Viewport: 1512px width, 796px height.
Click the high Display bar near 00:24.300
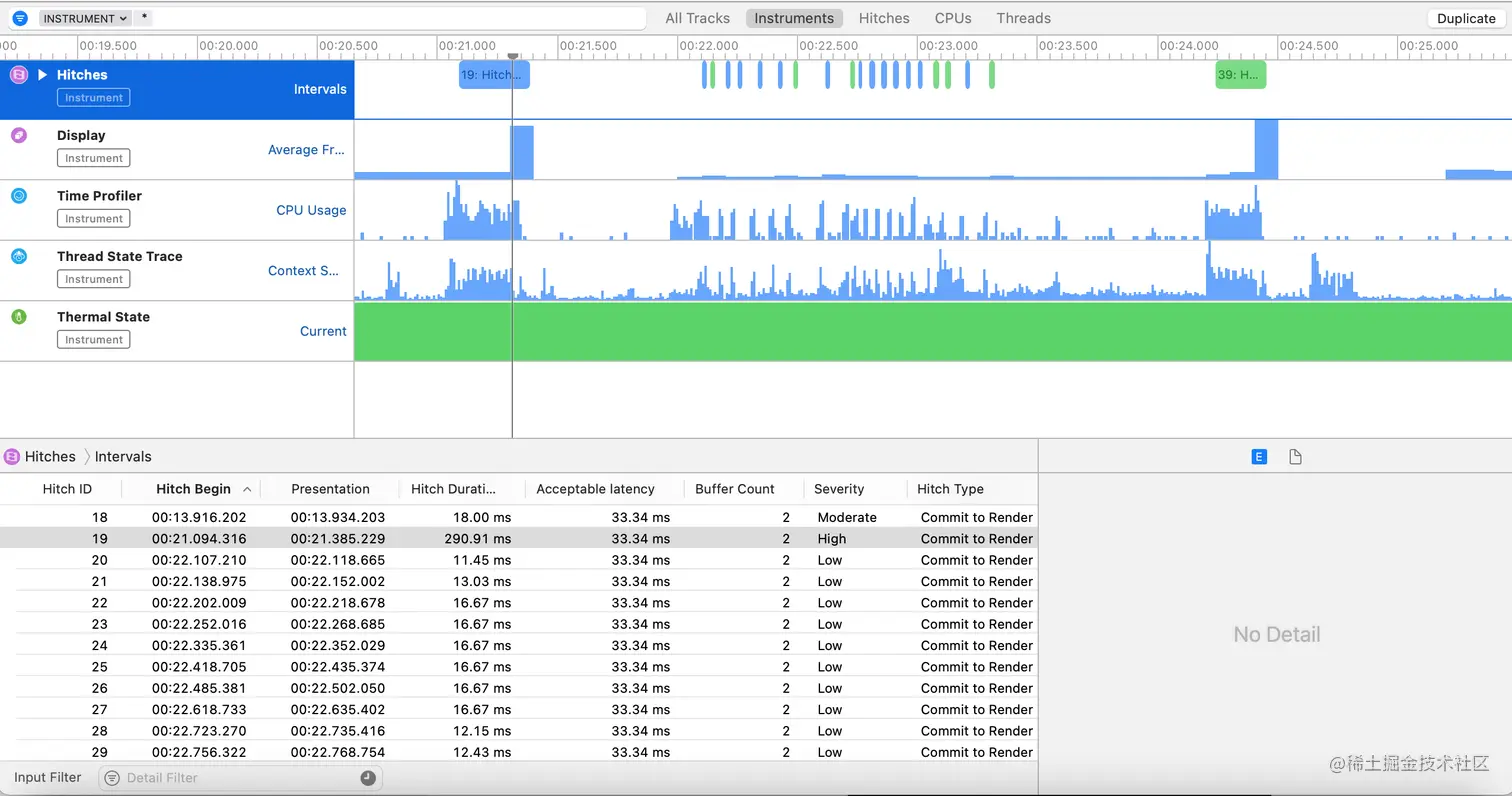pos(1266,150)
